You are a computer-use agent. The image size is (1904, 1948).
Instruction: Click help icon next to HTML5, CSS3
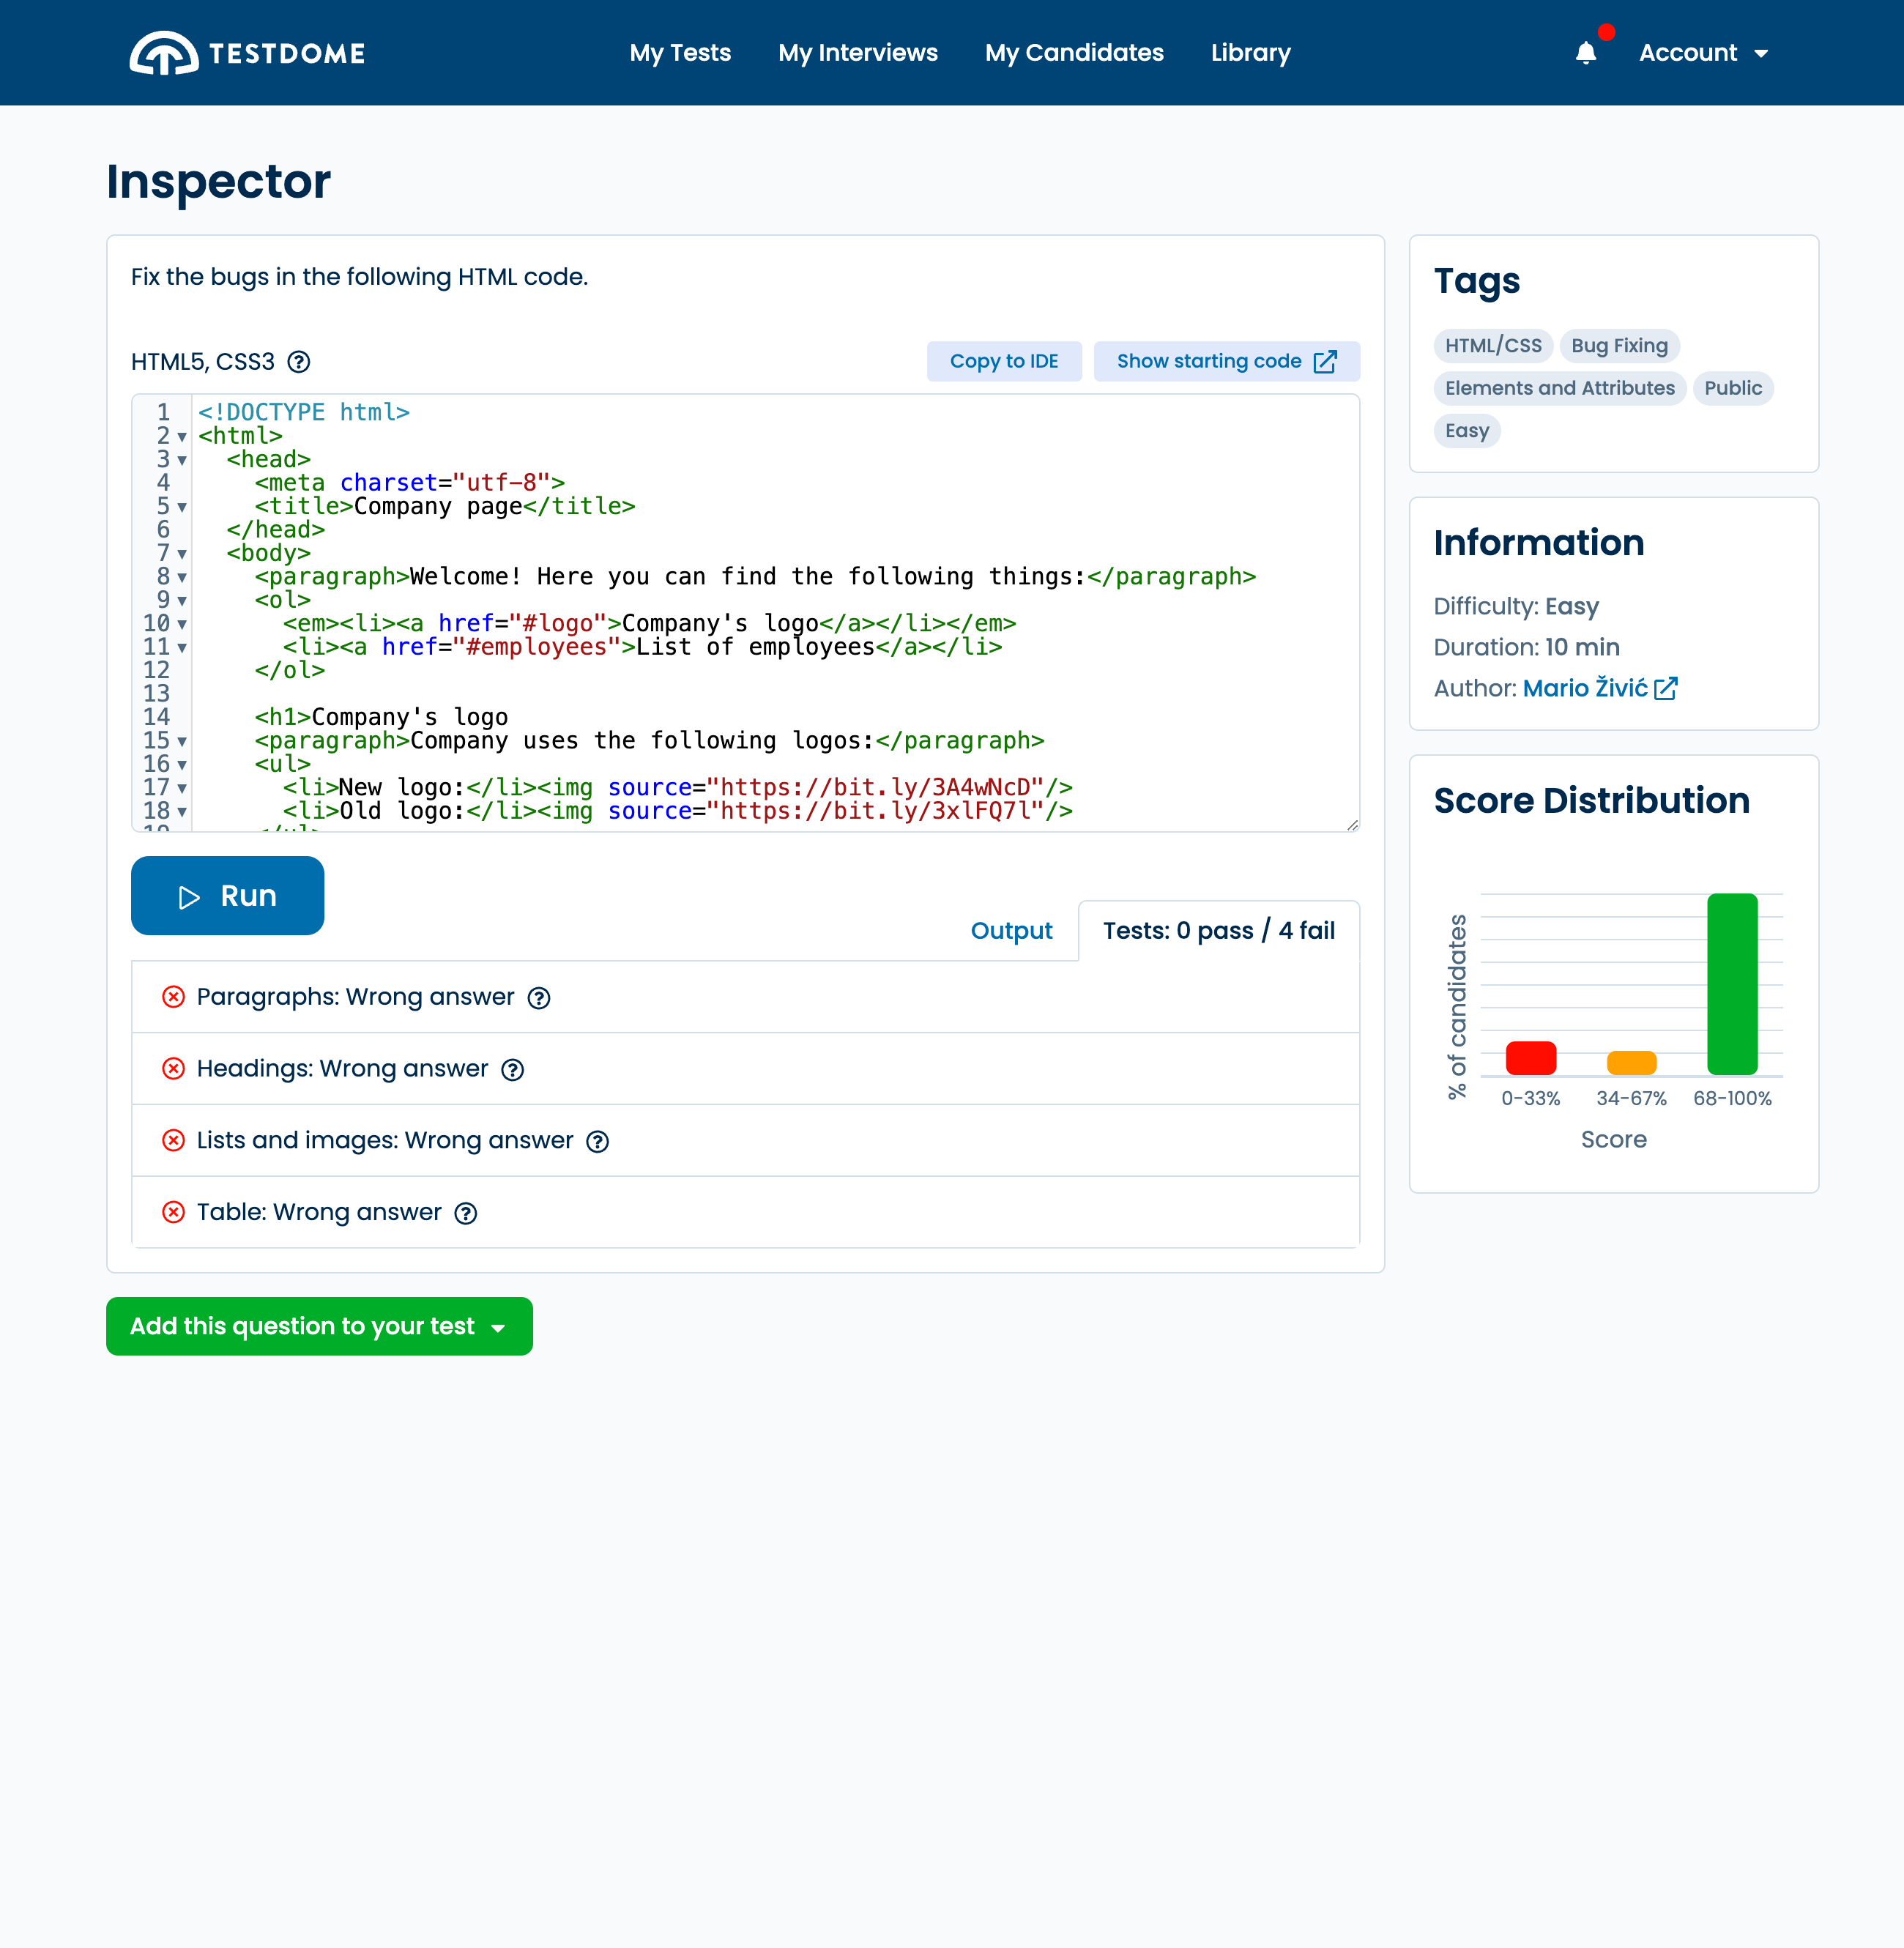pyautogui.click(x=298, y=362)
